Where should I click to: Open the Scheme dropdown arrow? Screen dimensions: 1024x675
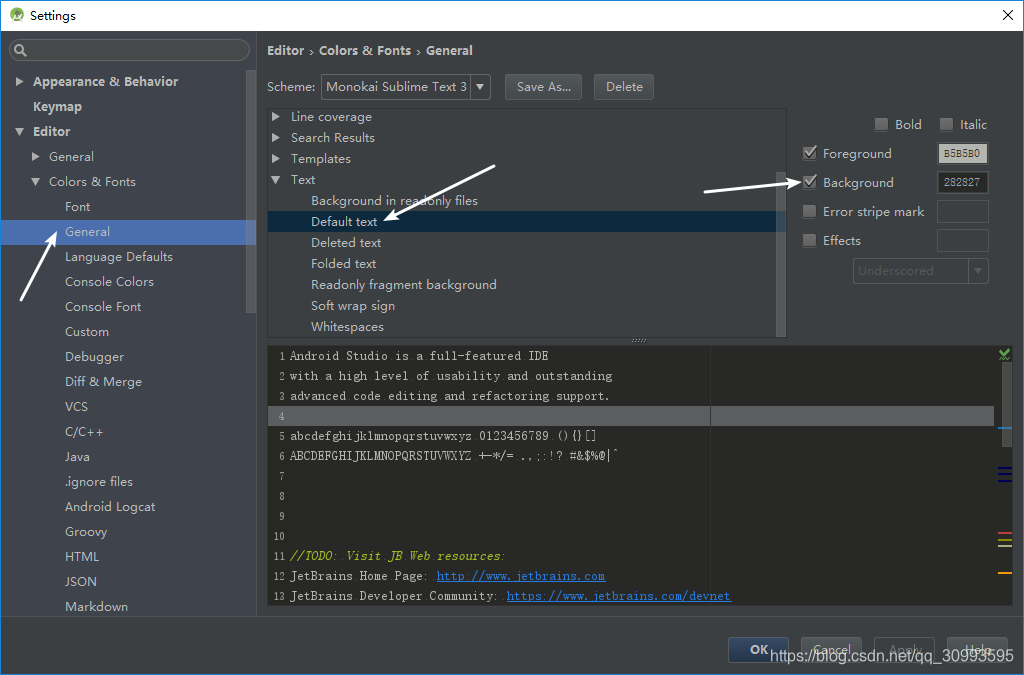(x=480, y=87)
